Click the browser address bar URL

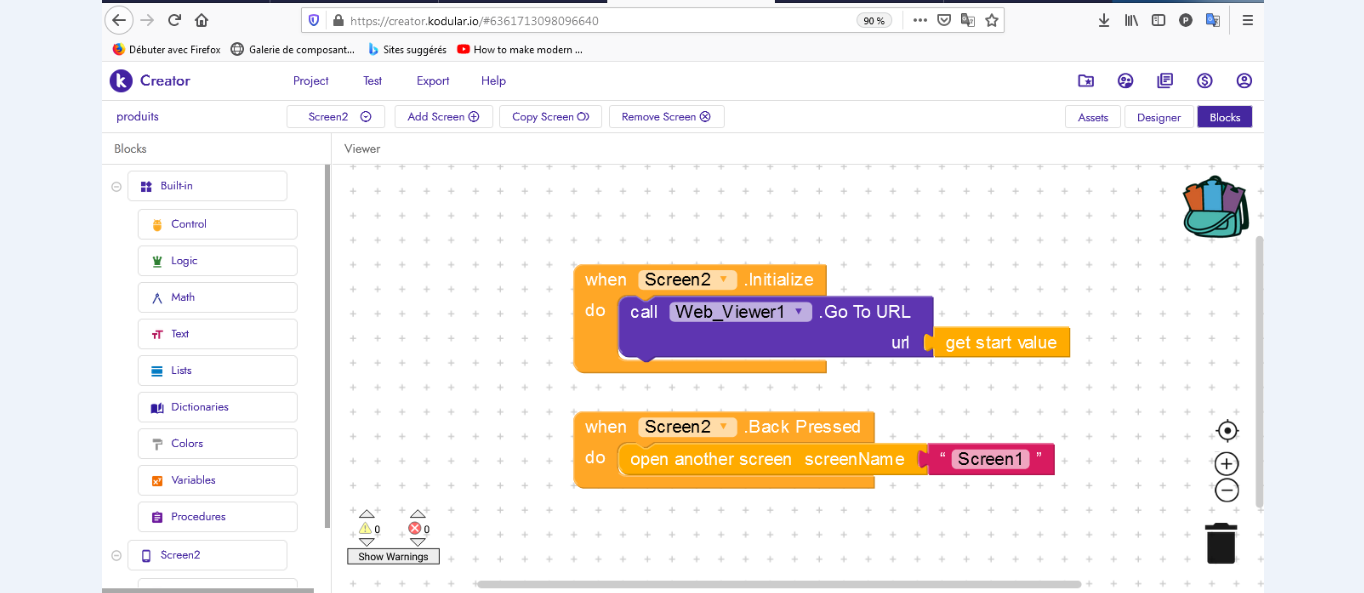pyautogui.click(x=474, y=20)
